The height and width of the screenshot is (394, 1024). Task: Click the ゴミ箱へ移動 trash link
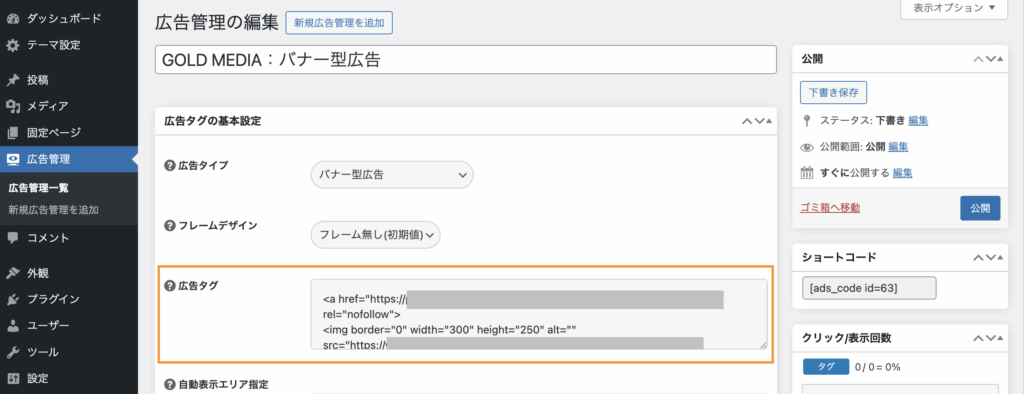click(x=830, y=208)
